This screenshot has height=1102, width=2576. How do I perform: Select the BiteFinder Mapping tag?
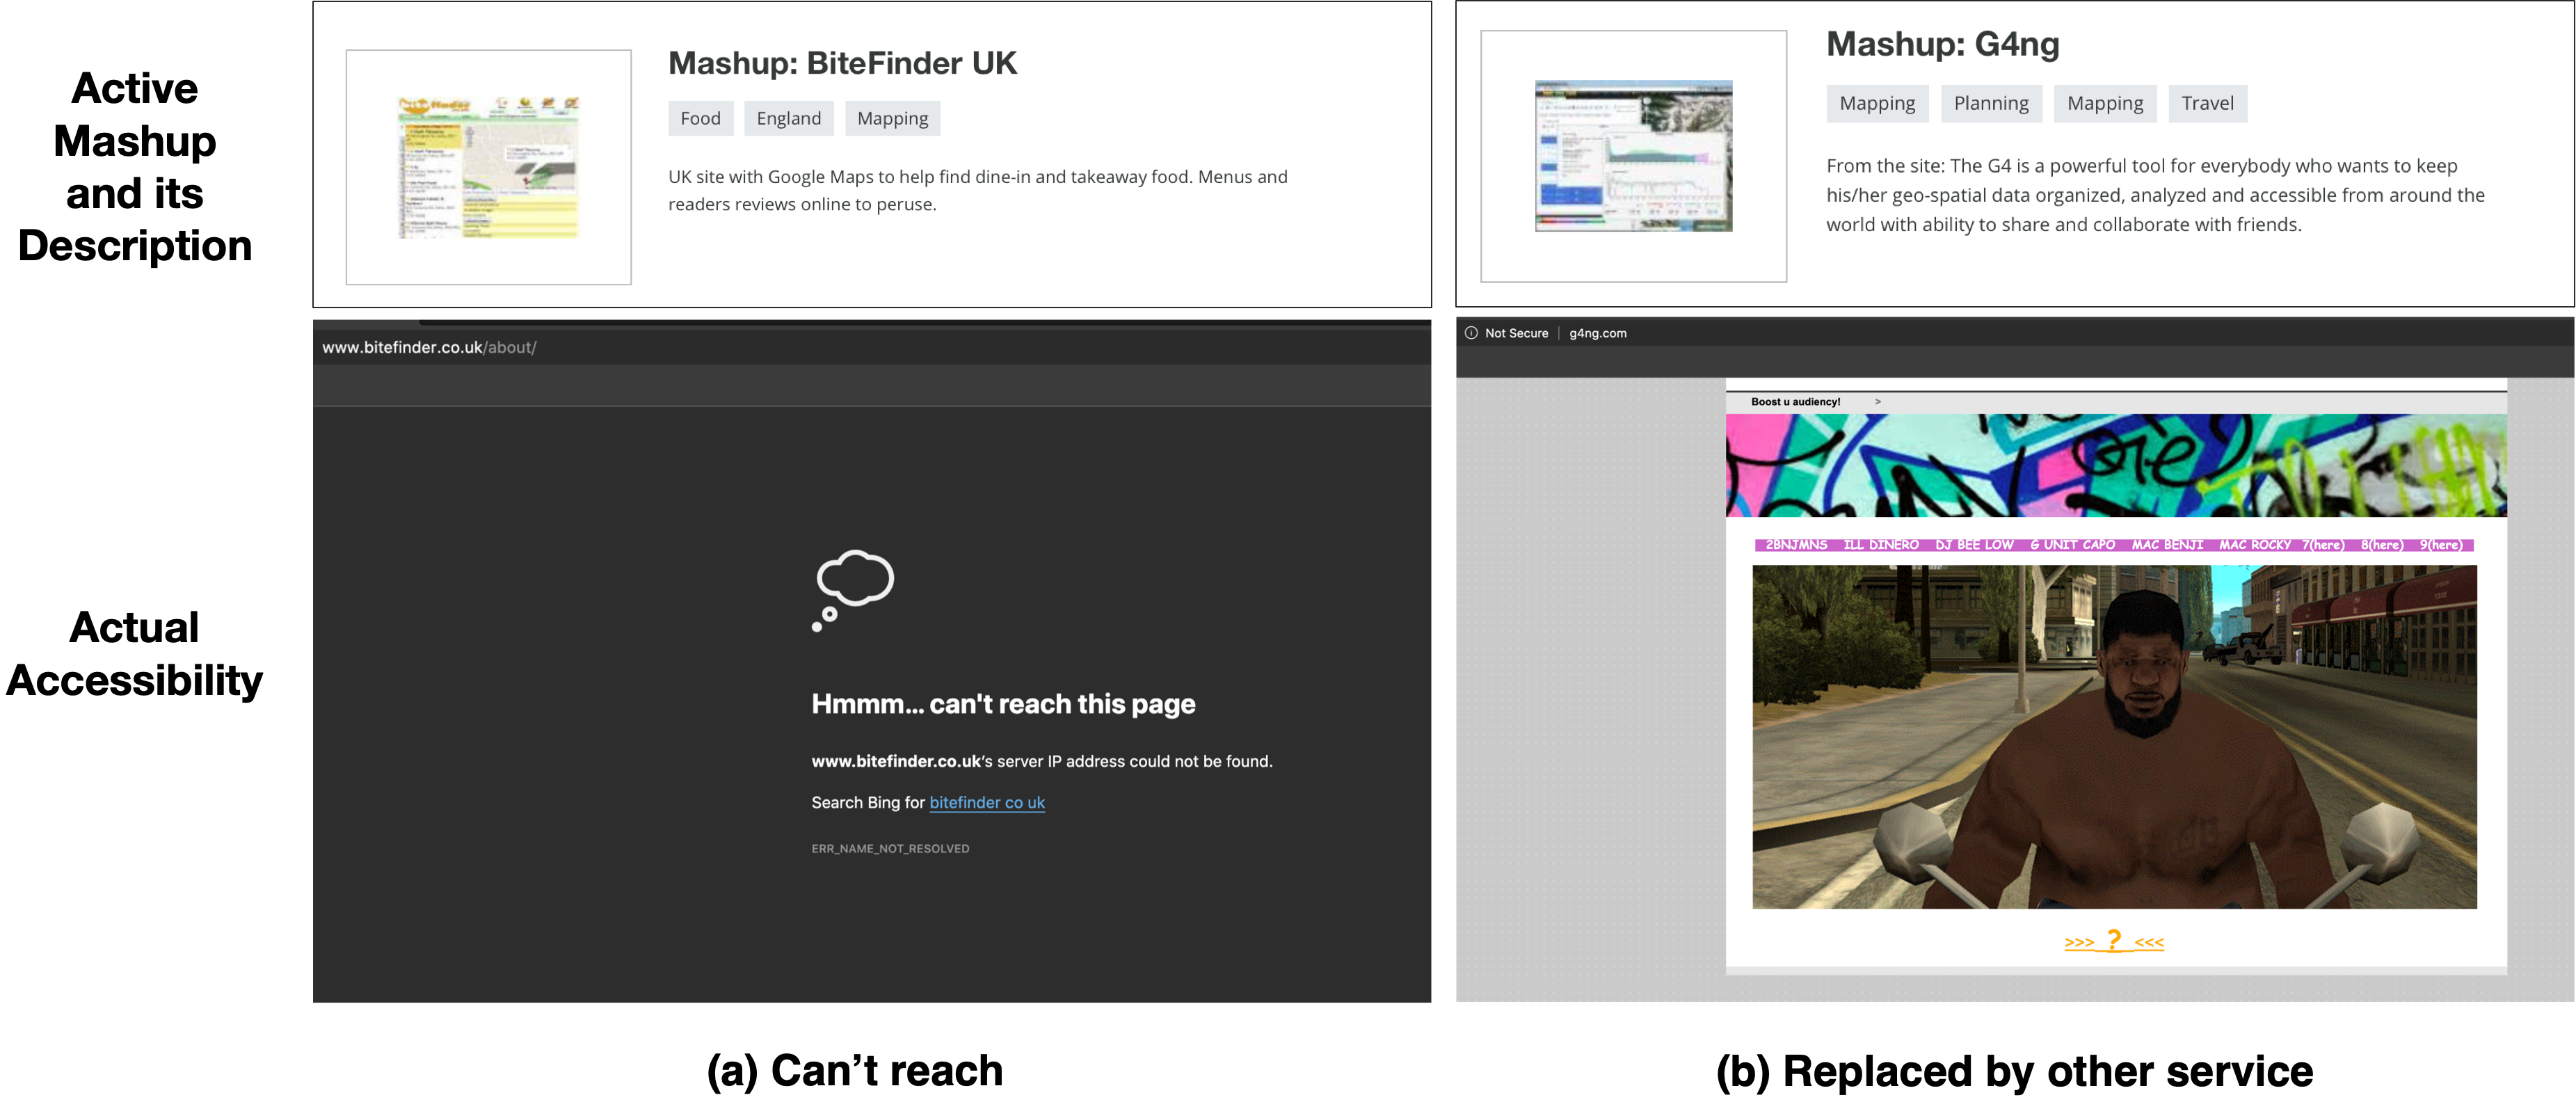coord(892,118)
